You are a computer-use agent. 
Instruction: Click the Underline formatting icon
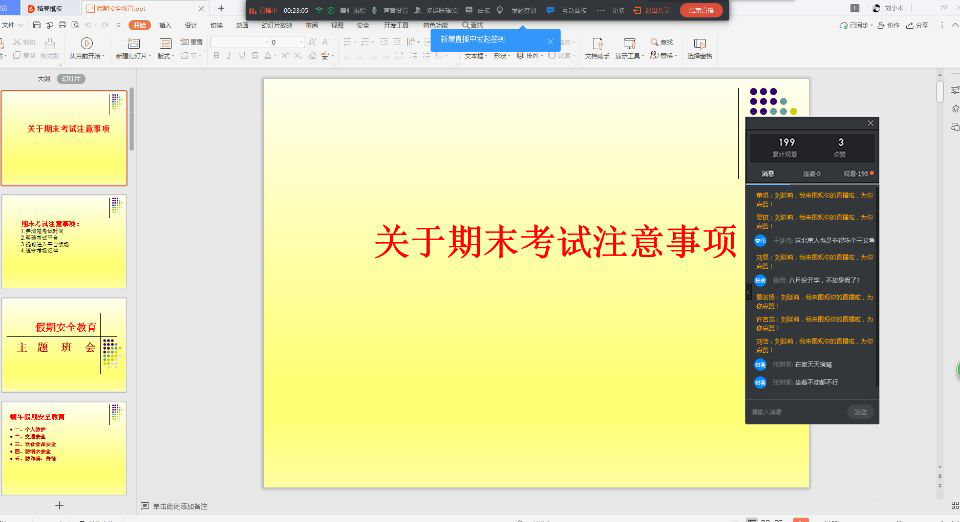tap(243, 56)
